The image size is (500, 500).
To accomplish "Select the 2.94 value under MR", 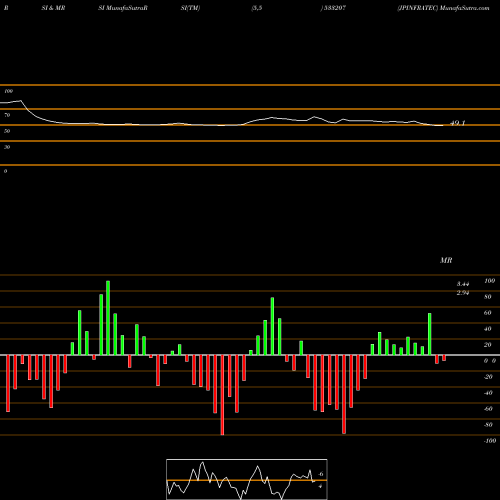I will pyautogui.click(x=463, y=293).
